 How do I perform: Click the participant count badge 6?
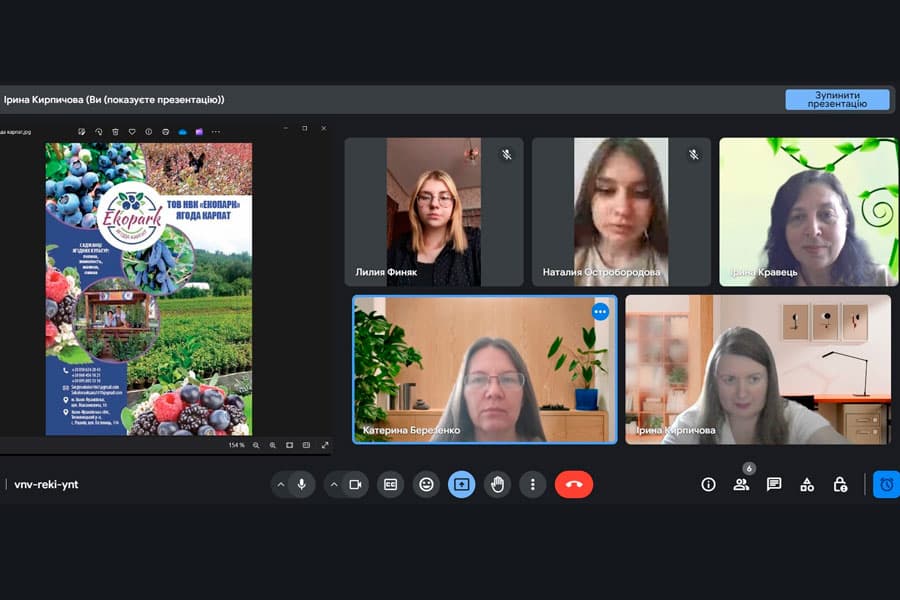point(748,469)
